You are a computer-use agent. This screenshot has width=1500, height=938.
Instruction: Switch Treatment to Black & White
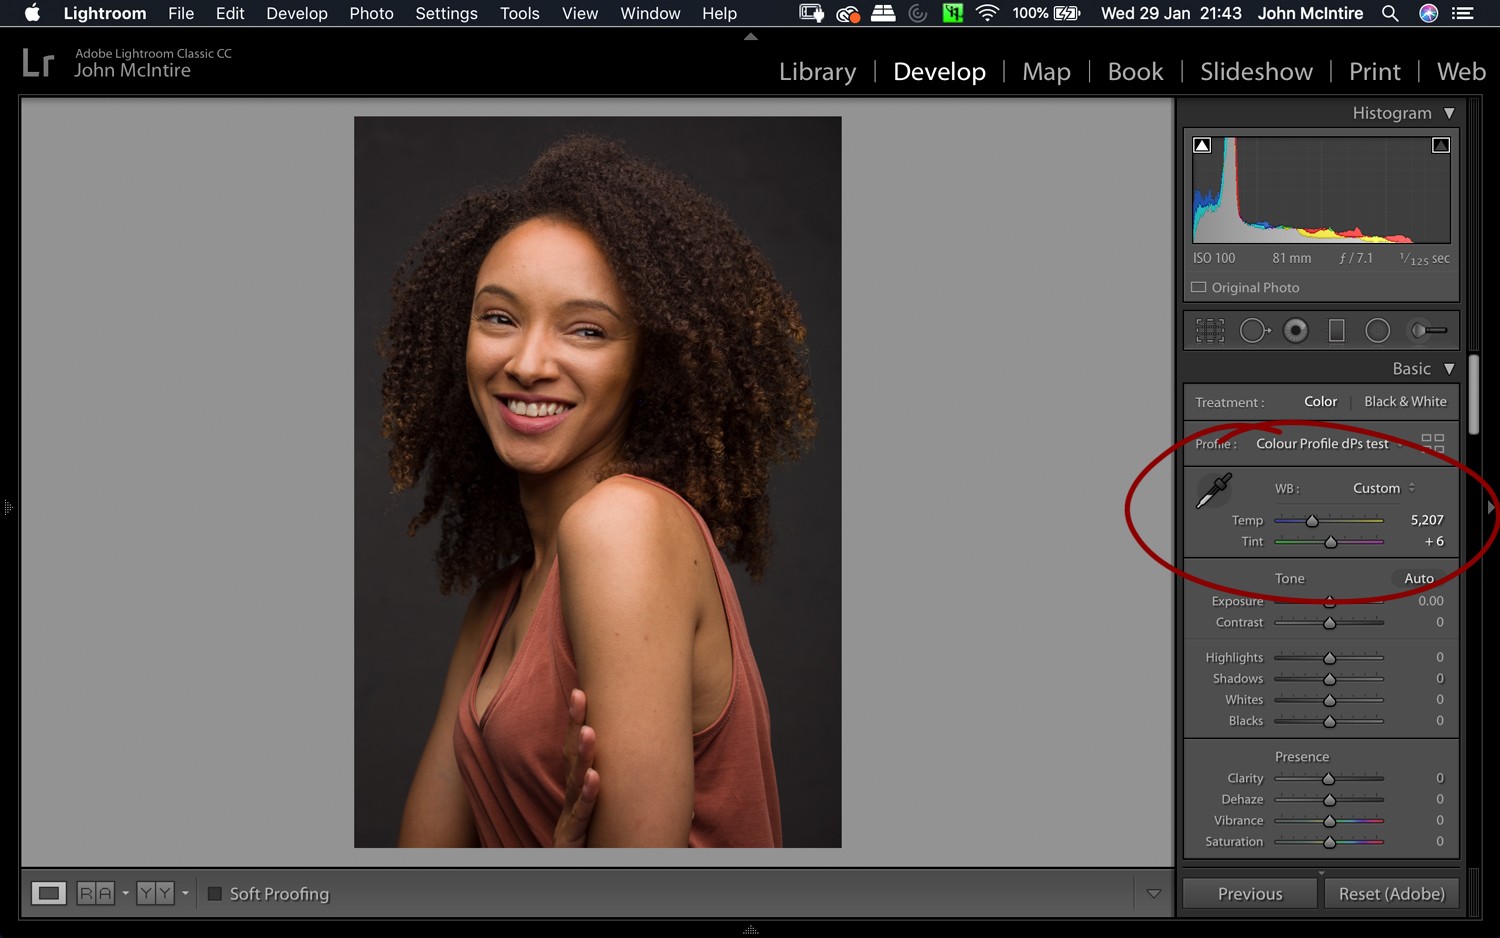click(1405, 401)
